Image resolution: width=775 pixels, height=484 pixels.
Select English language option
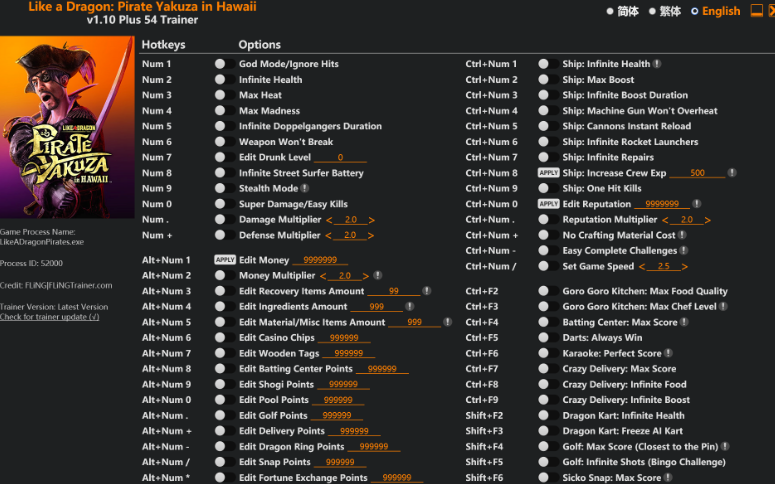click(716, 11)
